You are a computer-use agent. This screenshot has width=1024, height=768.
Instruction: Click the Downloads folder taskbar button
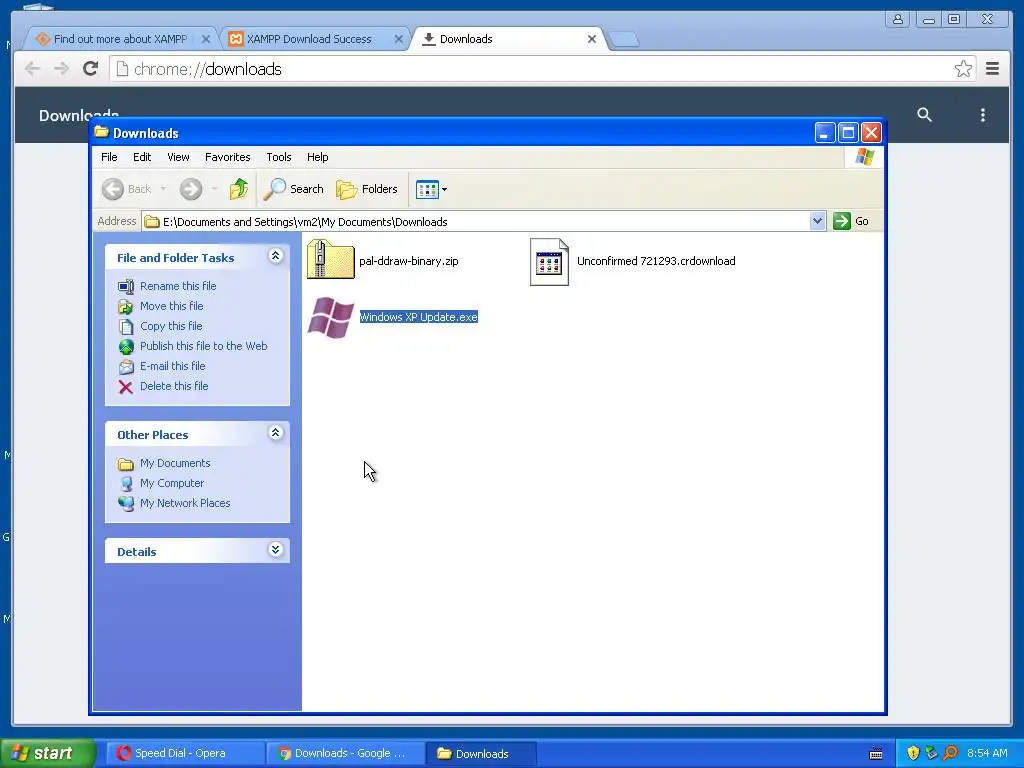click(481, 753)
